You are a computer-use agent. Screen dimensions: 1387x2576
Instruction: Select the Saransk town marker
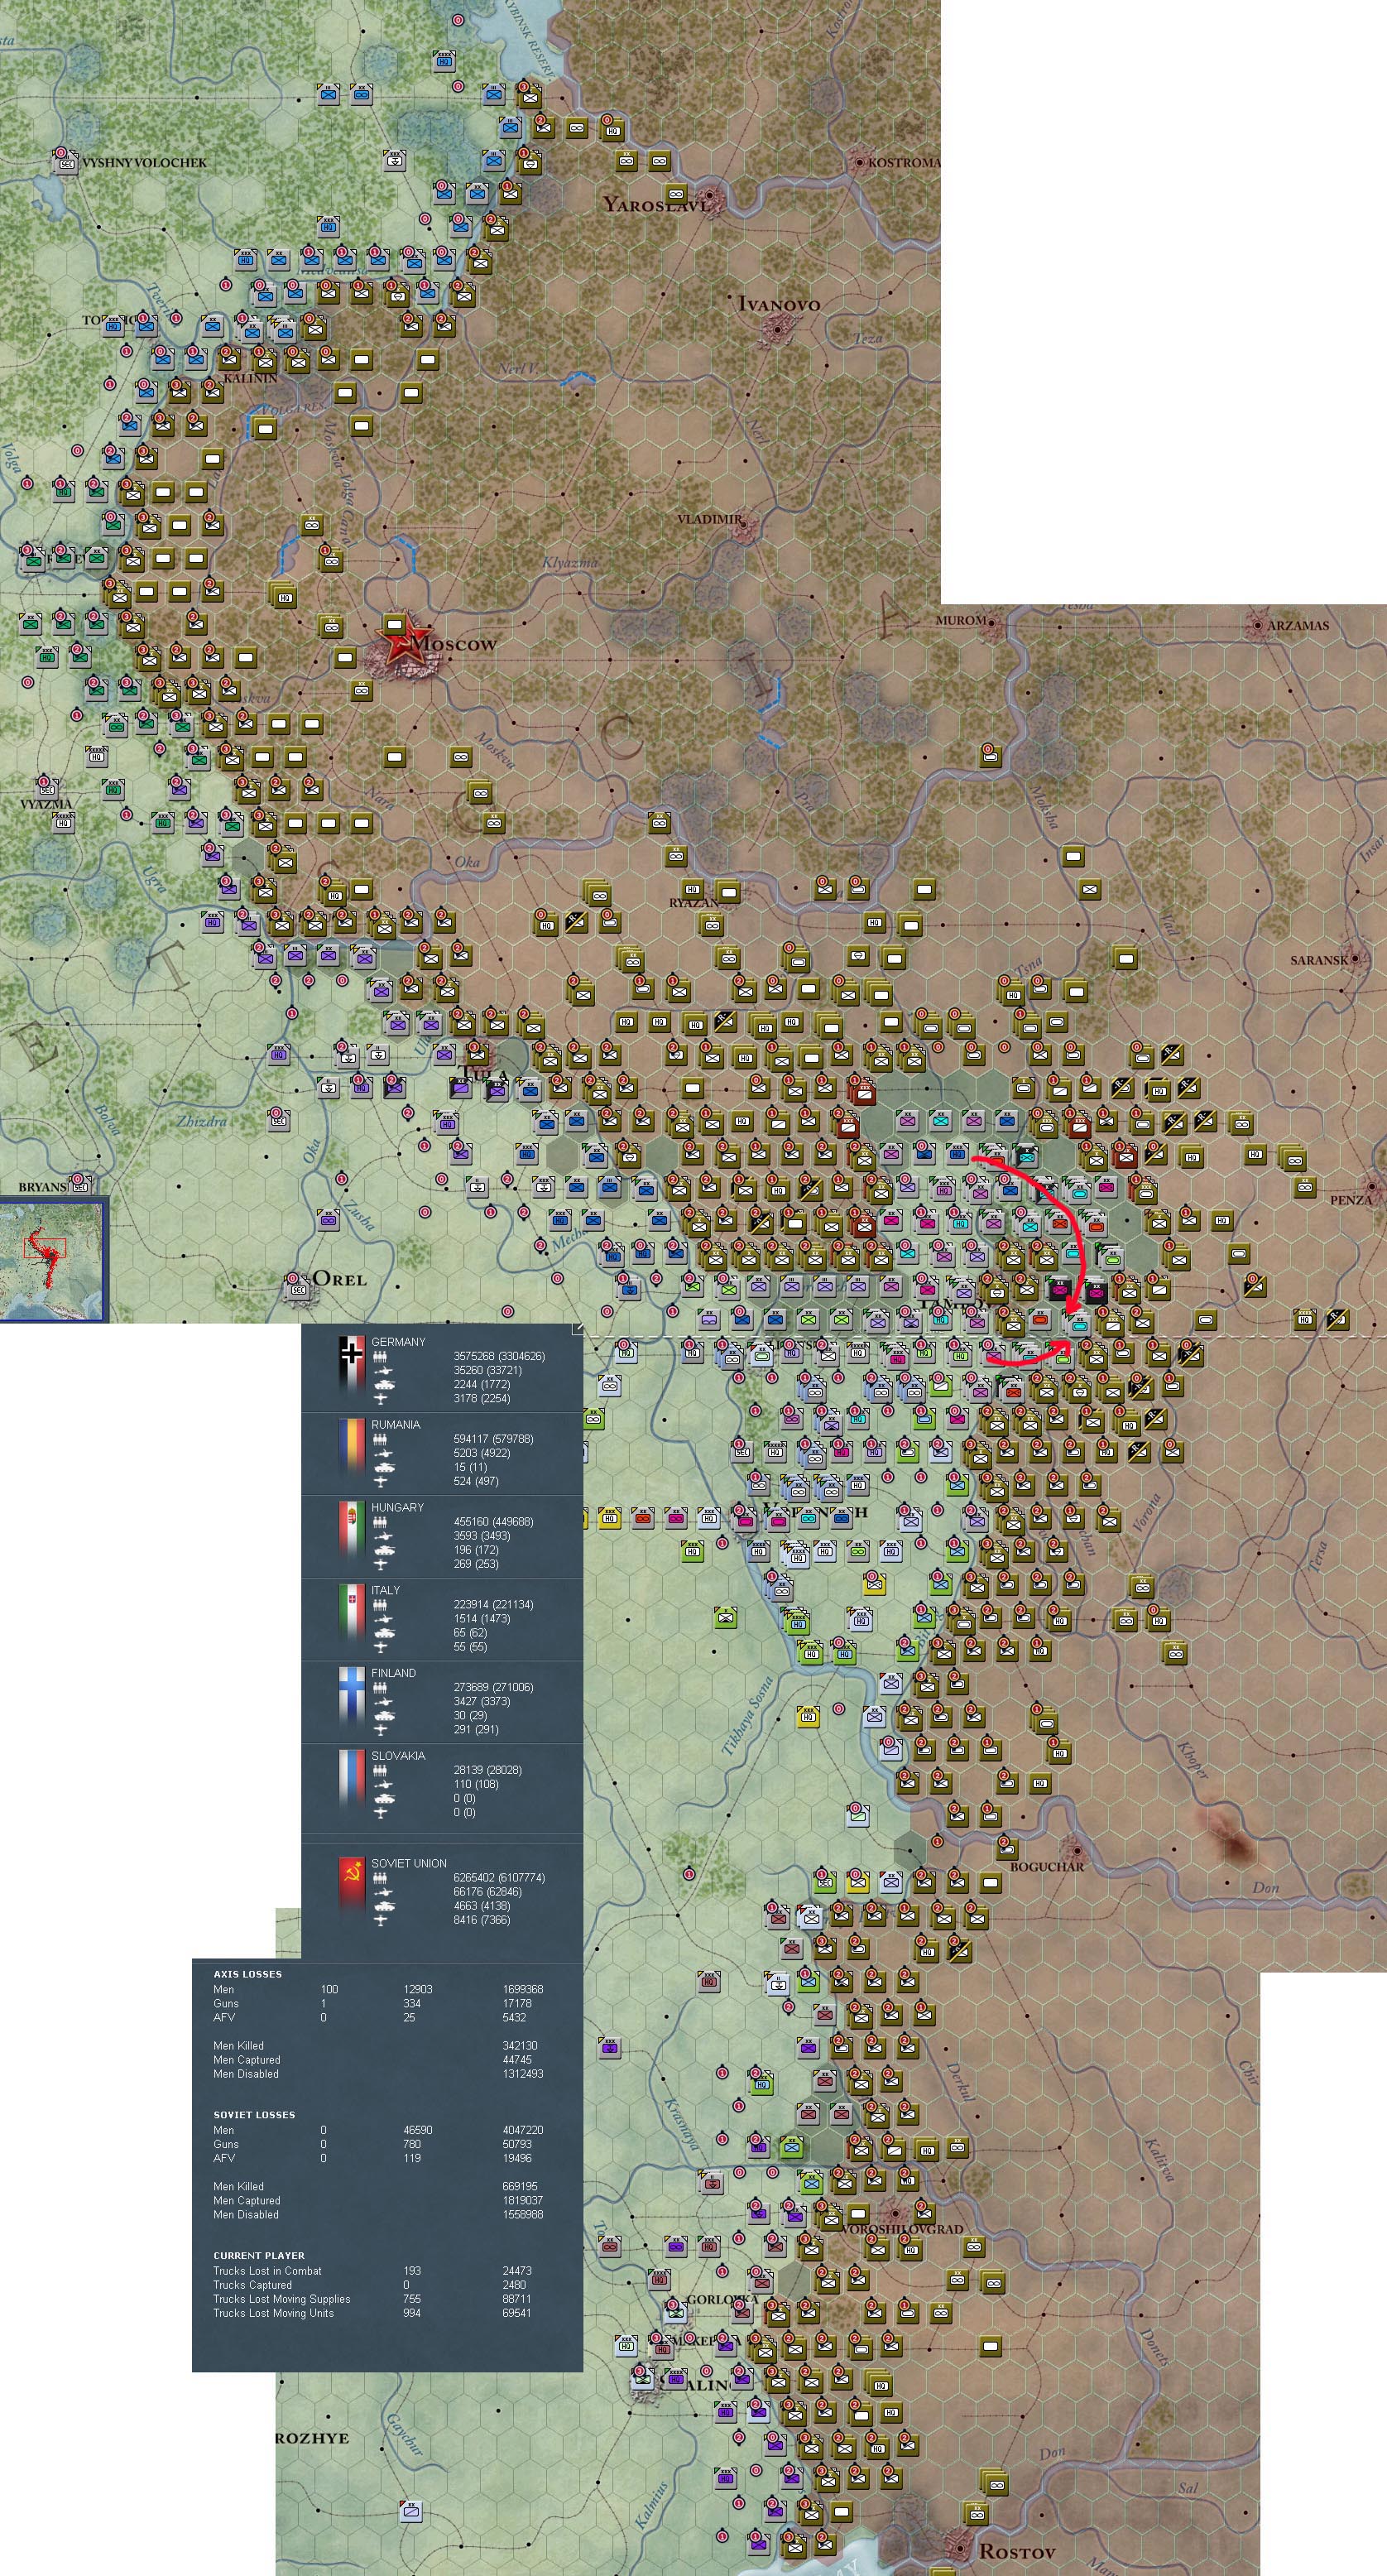[x=1356, y=958]
